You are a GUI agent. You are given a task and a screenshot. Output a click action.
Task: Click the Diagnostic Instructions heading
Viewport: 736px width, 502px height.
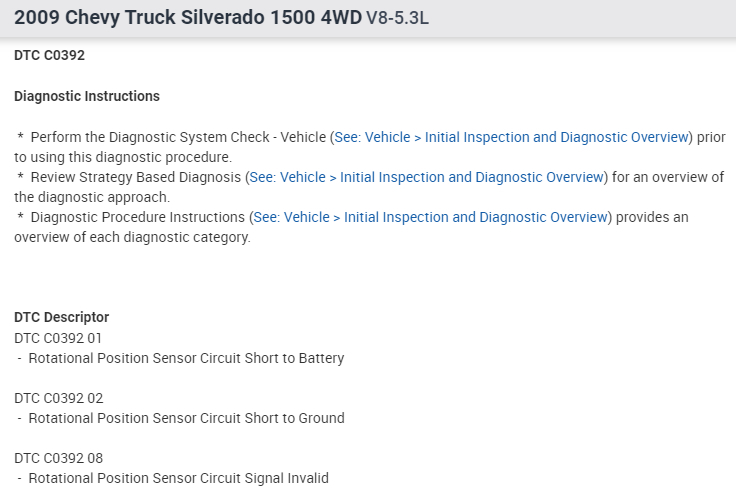[87, 97]
